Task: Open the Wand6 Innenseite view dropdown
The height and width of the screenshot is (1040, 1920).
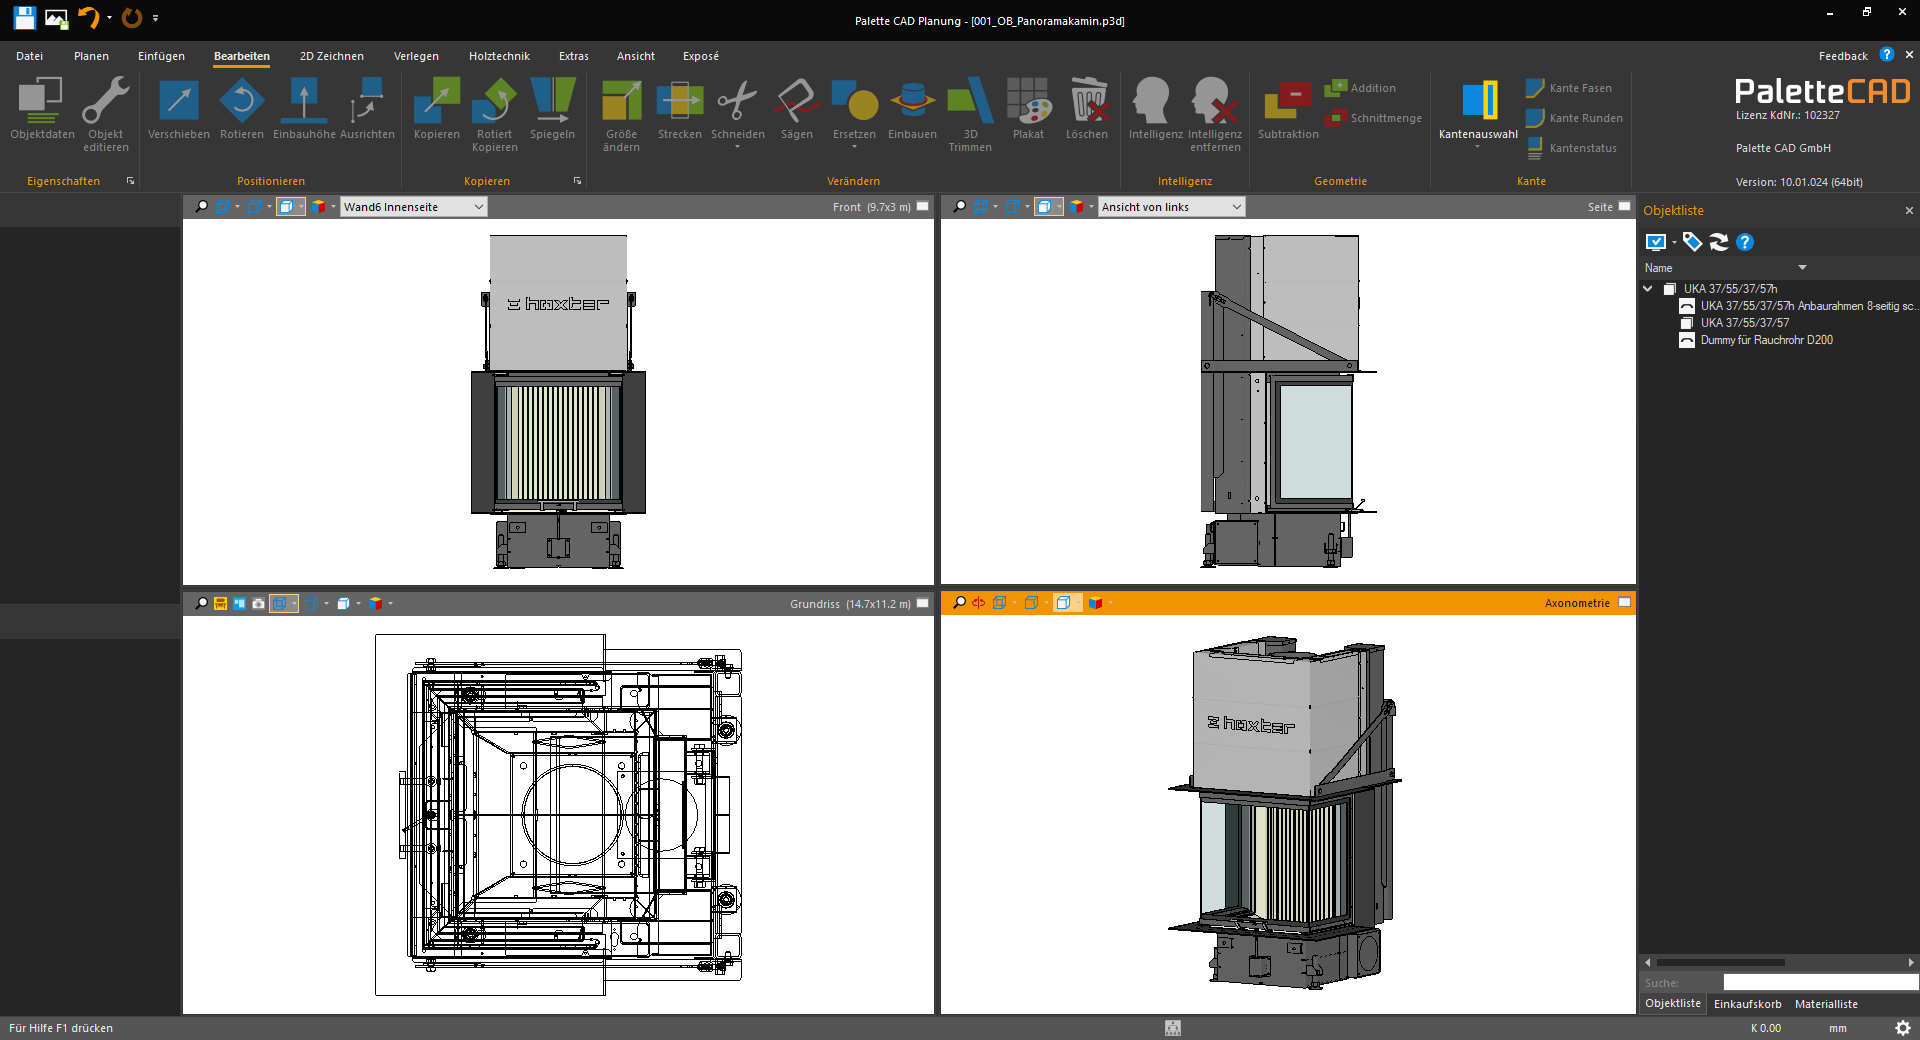Action: [413, 207]
